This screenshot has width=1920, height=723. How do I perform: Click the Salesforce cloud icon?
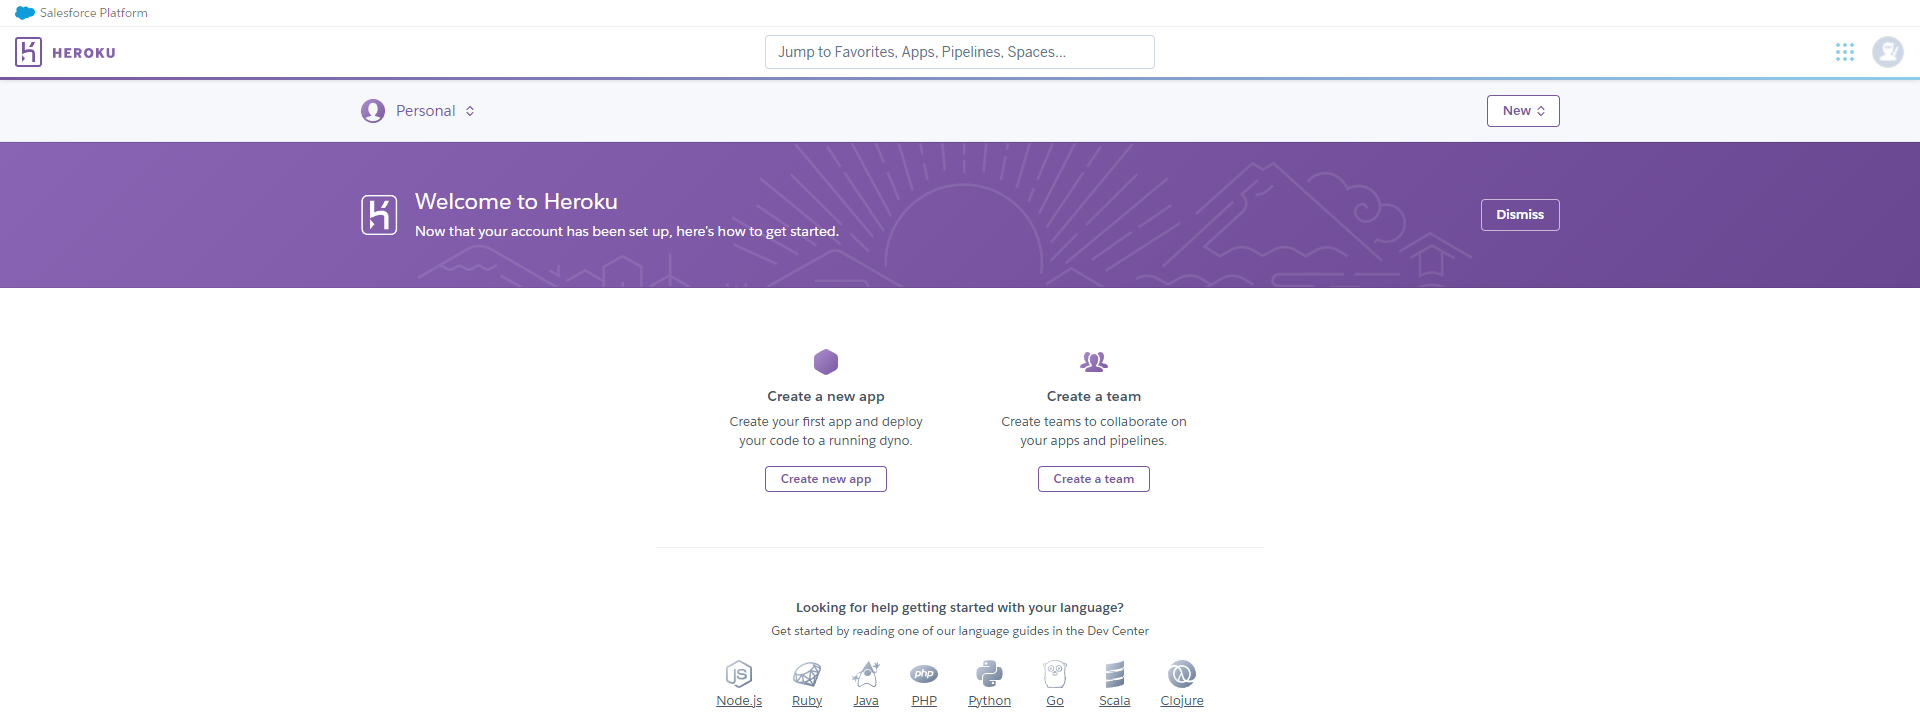point(22,13)
